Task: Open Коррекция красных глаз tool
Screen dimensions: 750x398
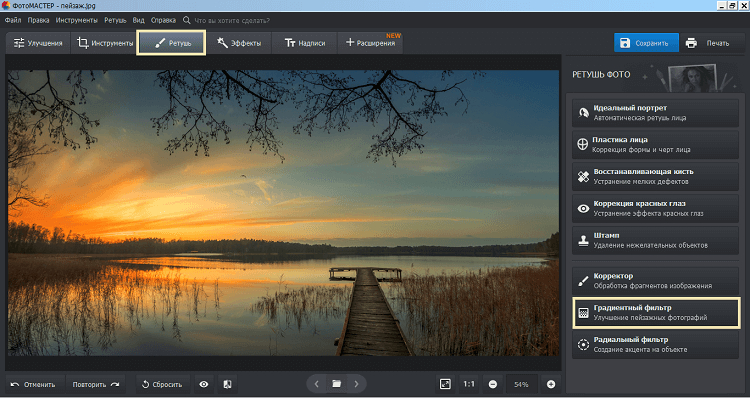Action: pos(655,209)
